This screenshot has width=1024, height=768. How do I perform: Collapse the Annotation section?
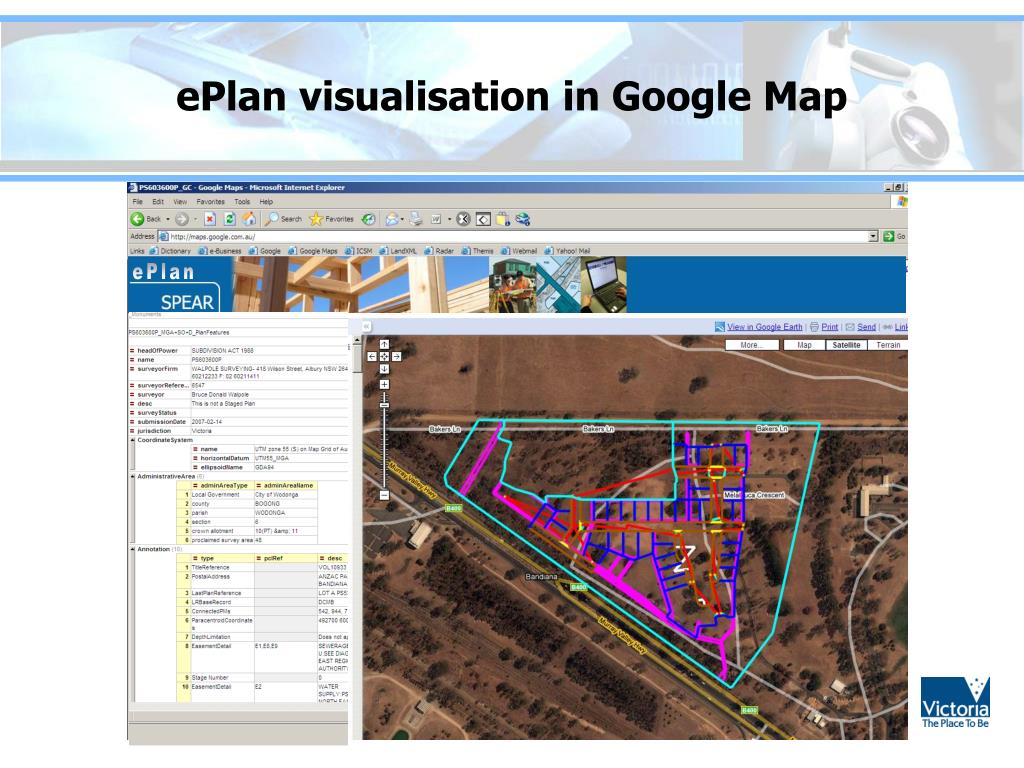point(133,550)
